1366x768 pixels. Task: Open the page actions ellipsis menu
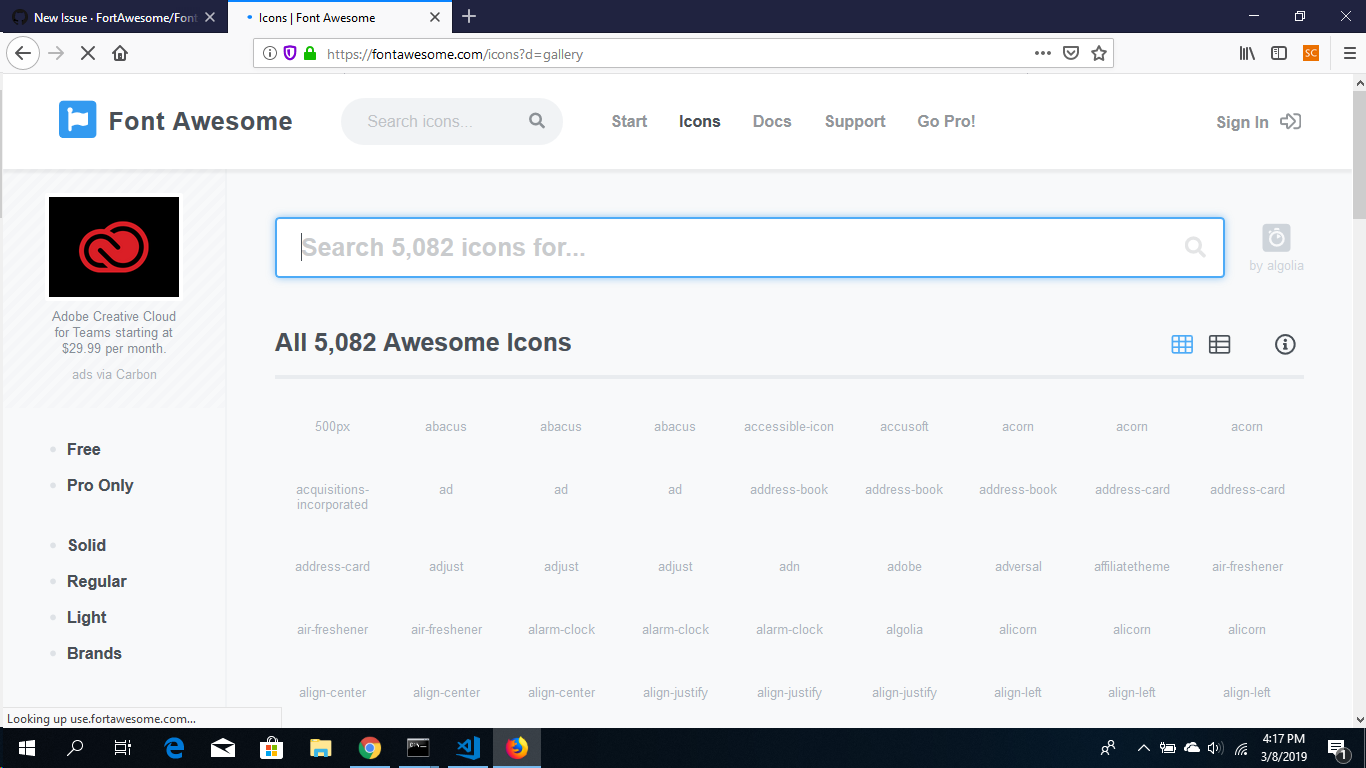pos(1042,52)
